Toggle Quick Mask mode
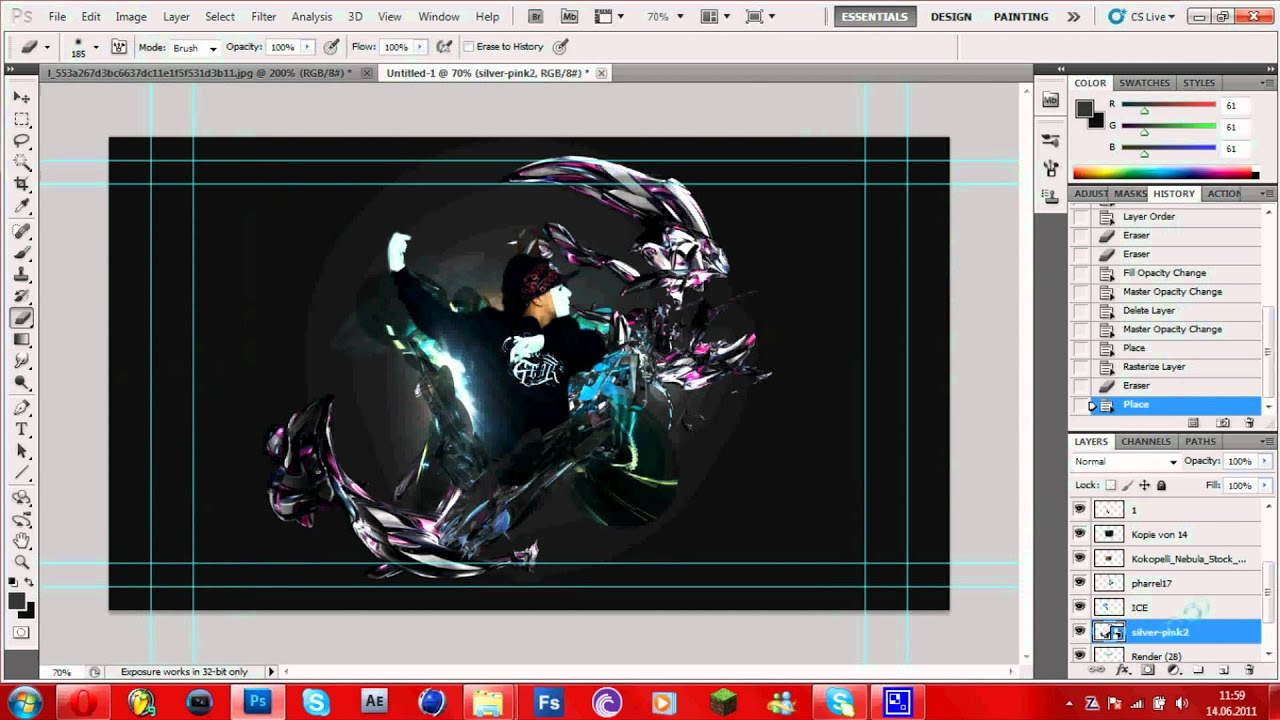The height and width of the screenshot is (720, 1280). (22, 632)
